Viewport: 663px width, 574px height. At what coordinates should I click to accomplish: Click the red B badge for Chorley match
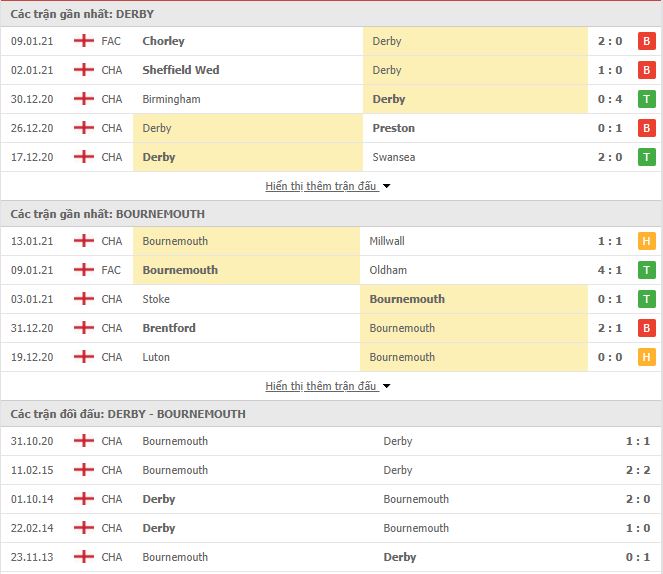point(647,41)
